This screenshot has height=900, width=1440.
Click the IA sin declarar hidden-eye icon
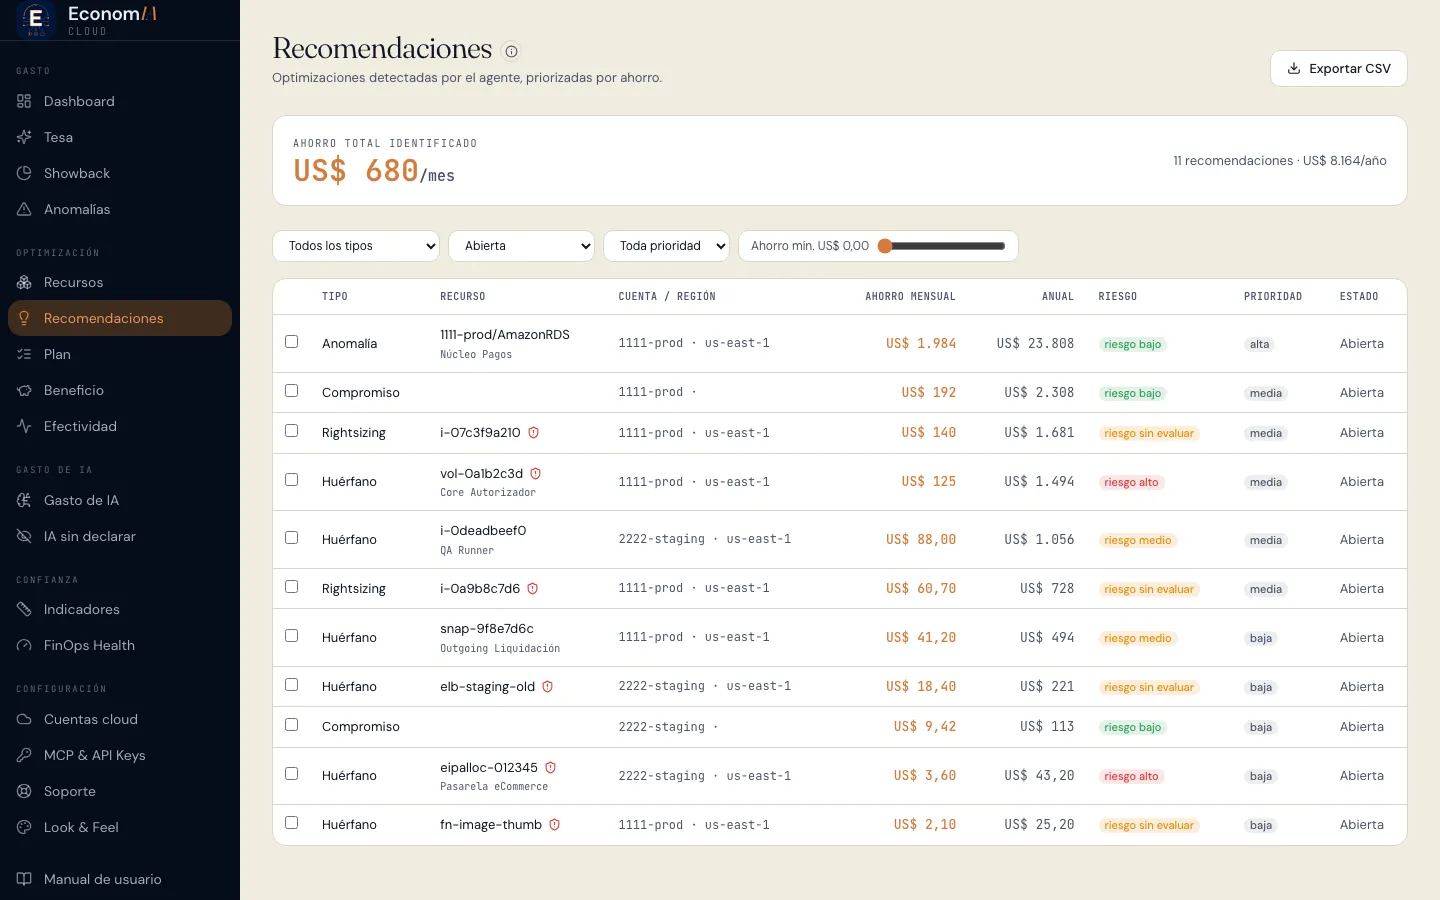point(24,536)
